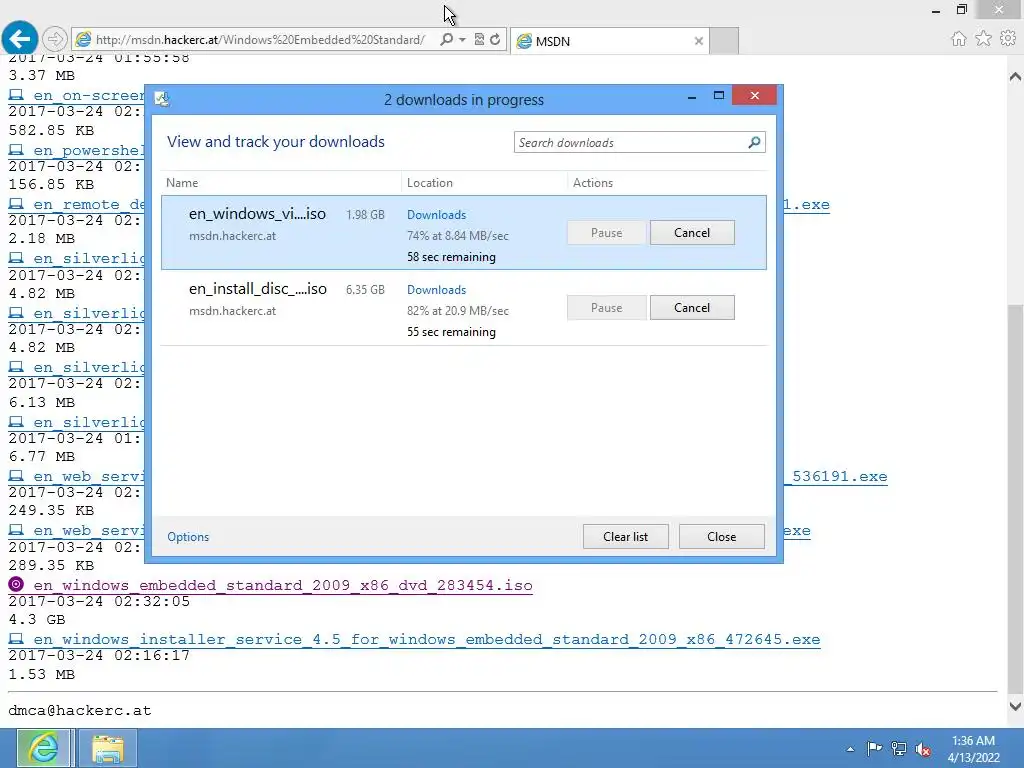Screen dimensions: 1024x768
Task: Click the magnifier in Search downloads box
Action: tap(754, 142)
